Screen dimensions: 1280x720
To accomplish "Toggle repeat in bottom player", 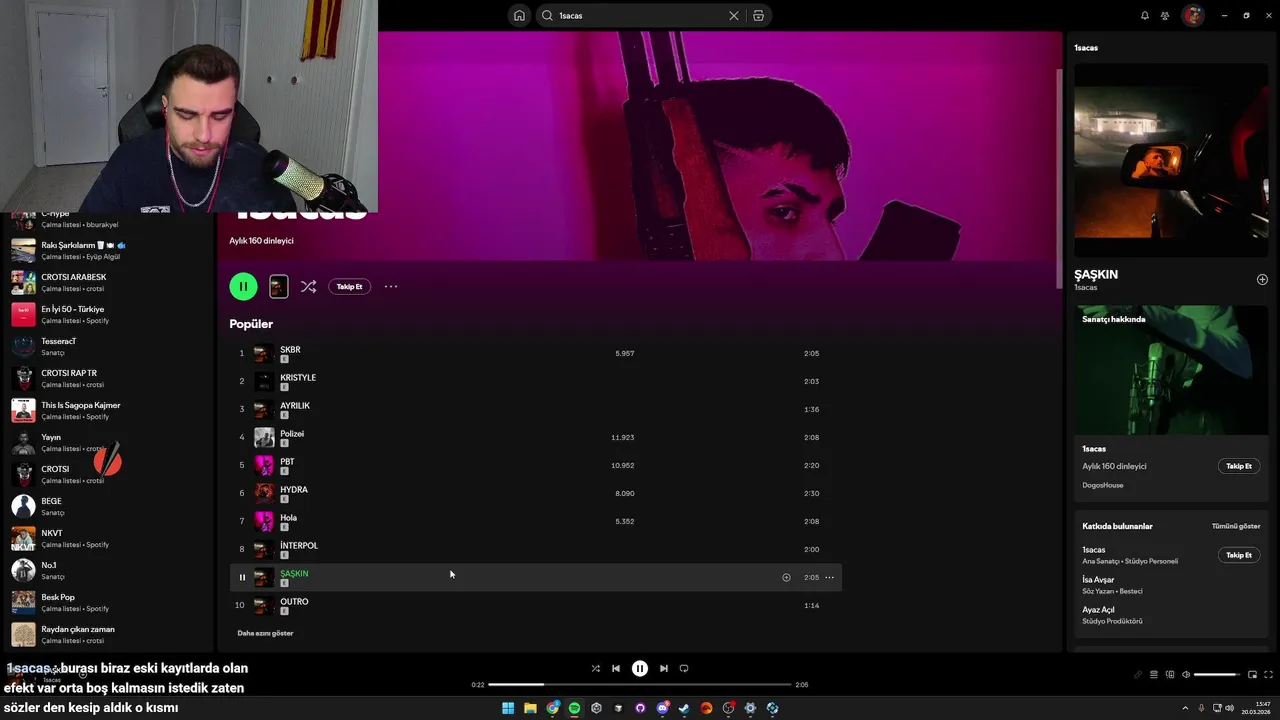I will pyautogui.click(x=684, y=668).
